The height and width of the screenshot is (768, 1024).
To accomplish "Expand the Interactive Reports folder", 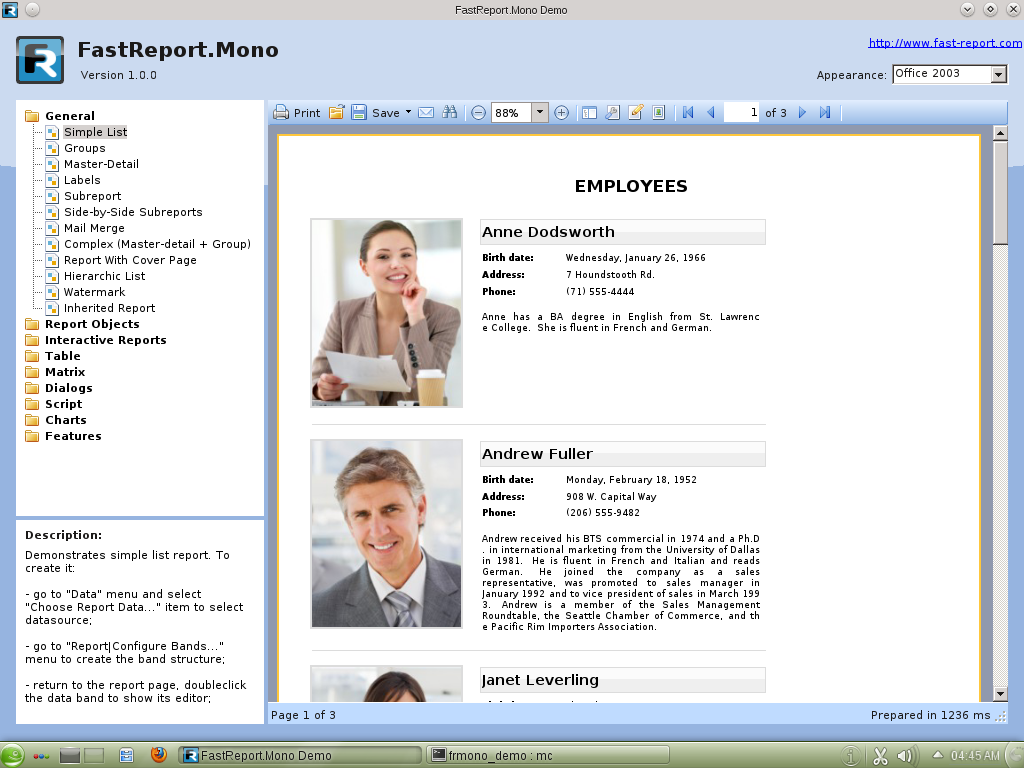I will coord(105,340).
